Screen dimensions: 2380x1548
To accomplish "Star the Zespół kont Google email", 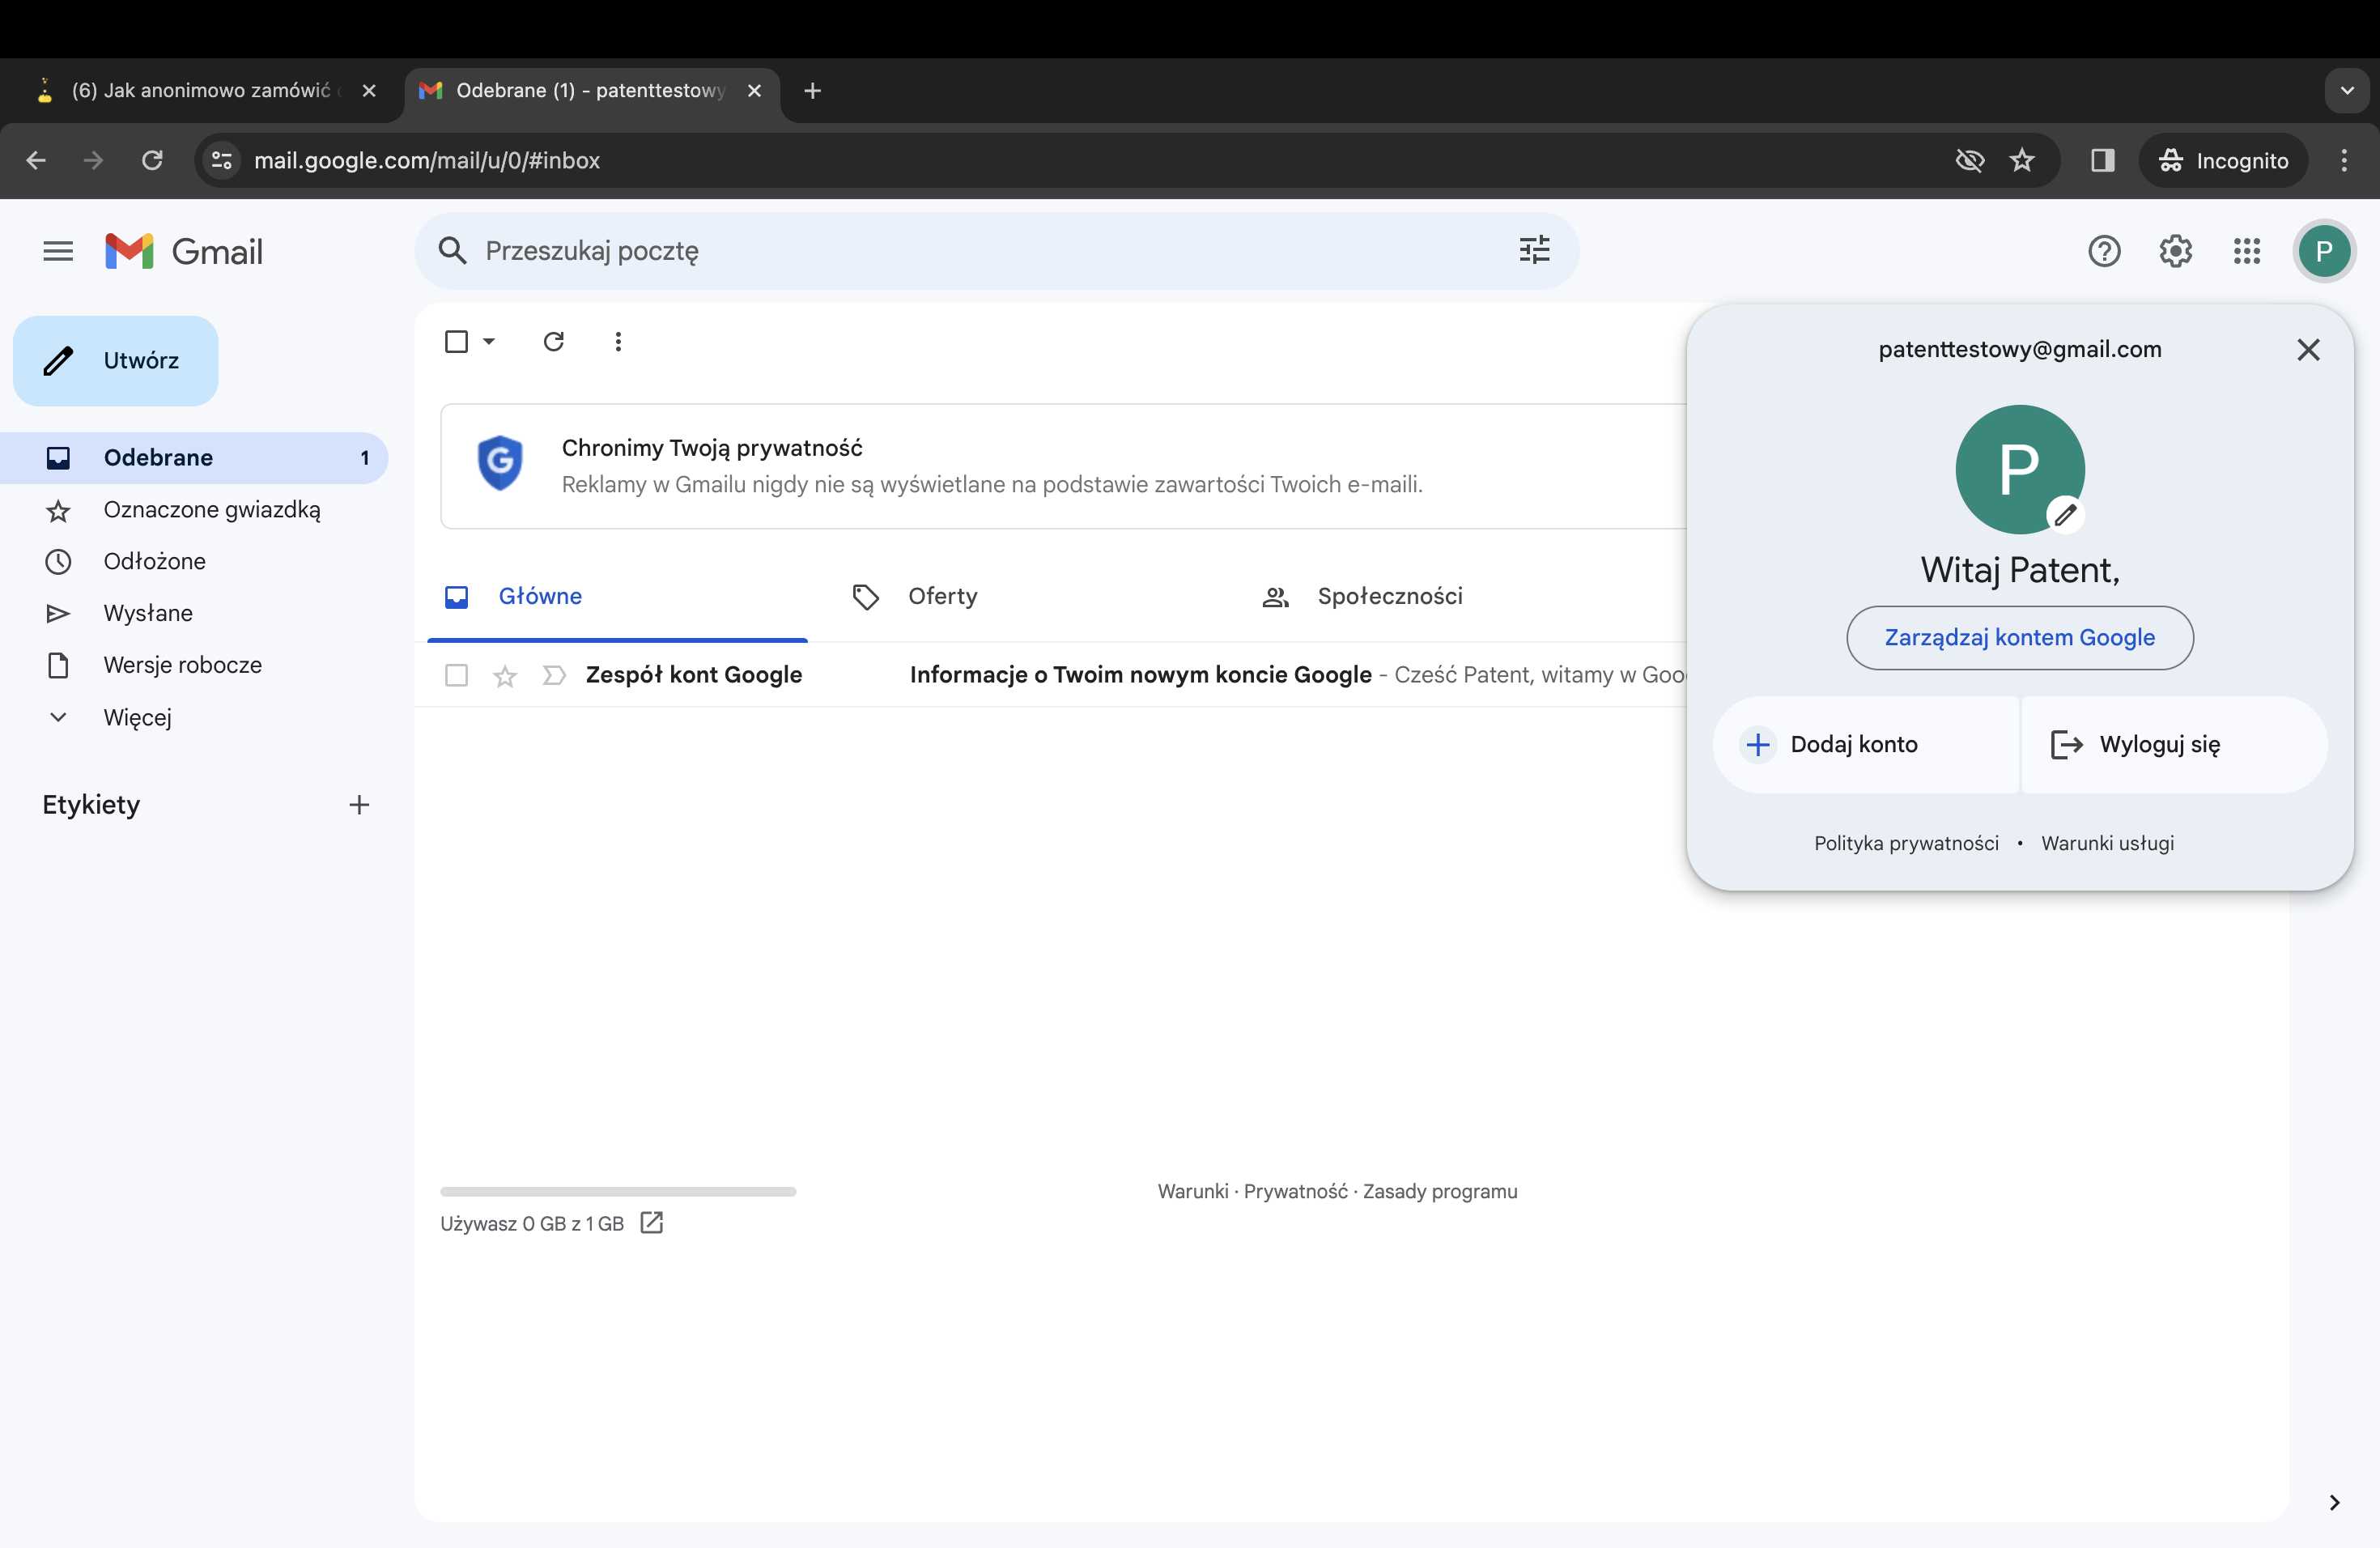I will 505,676.
